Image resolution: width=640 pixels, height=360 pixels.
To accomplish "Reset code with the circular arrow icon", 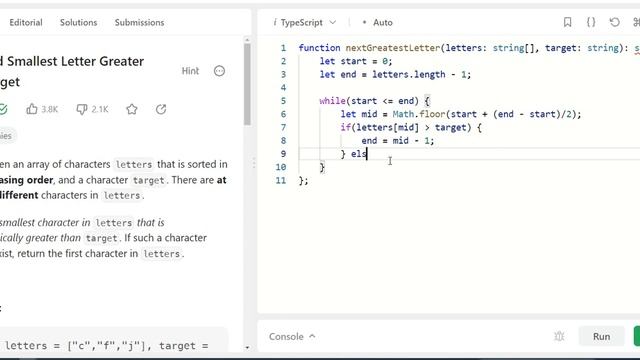I will (x=614, y=22).
